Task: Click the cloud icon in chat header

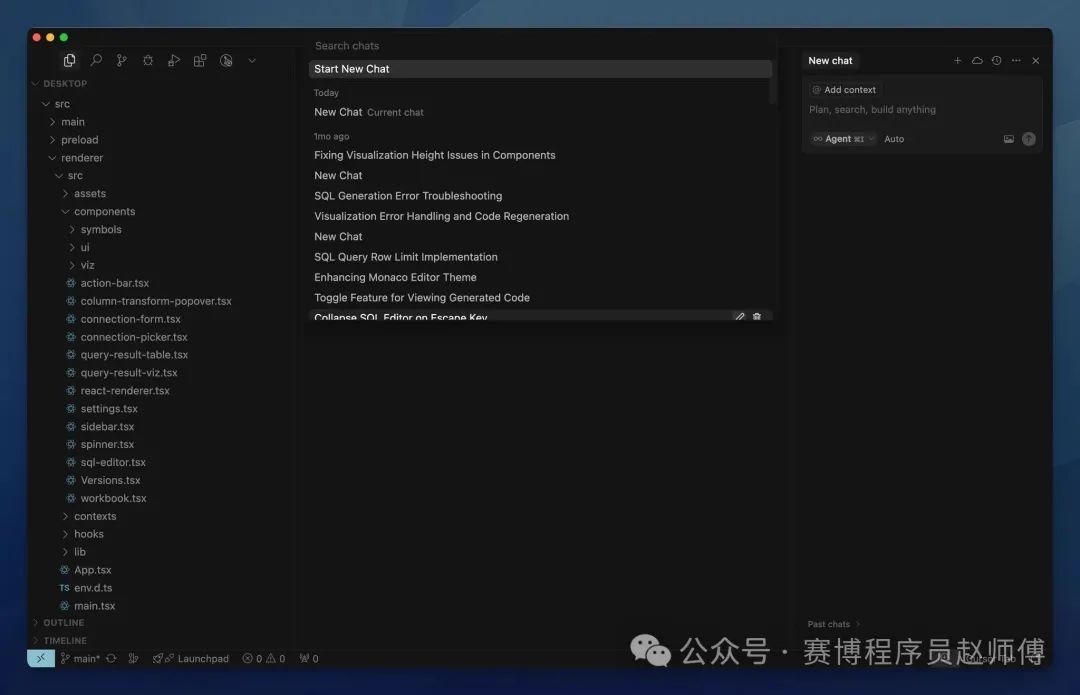Action: click(977, 61)
